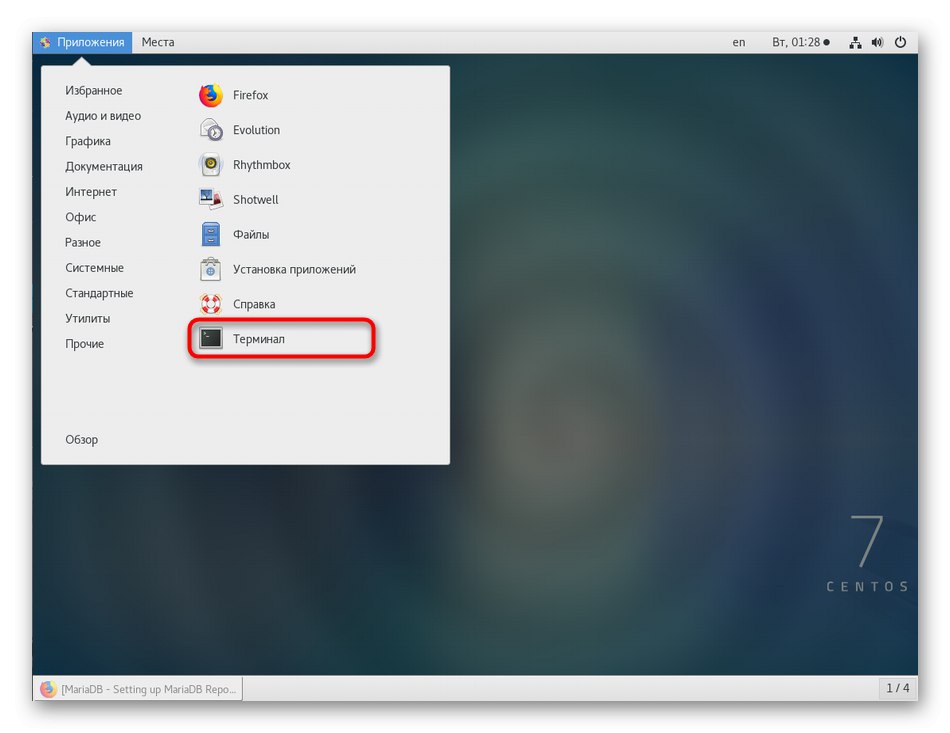Click the Evolution text label
This screenshot has width=950, height=733.
pos(256,130)
